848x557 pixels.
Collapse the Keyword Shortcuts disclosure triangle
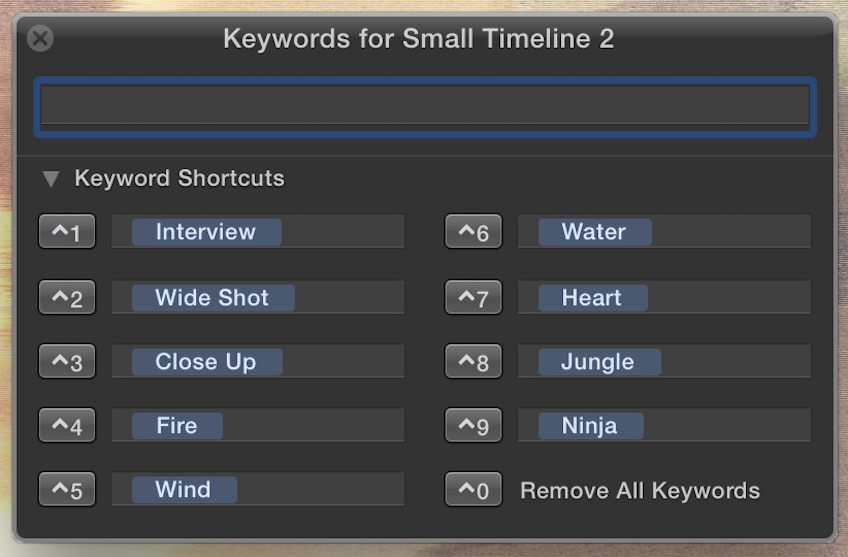(51, 179)
